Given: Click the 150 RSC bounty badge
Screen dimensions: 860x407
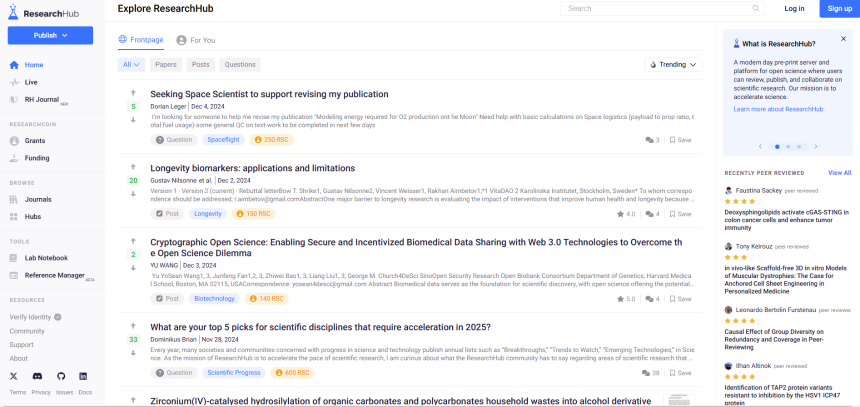Looking at the screenshot, I should (253, 214).
